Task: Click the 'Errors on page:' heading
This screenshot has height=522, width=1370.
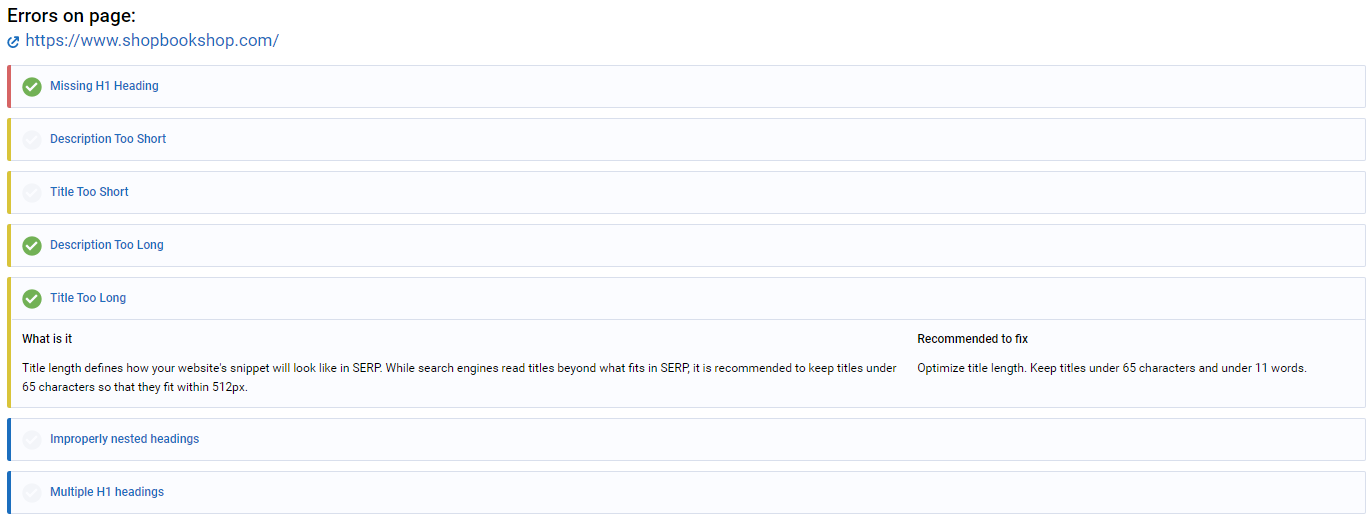Action: 71,15
